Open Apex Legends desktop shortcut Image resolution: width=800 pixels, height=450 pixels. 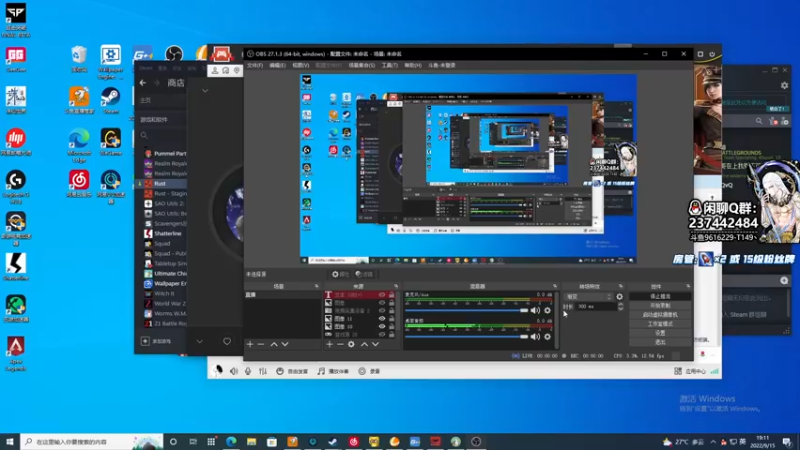click(x=16, y=353)
